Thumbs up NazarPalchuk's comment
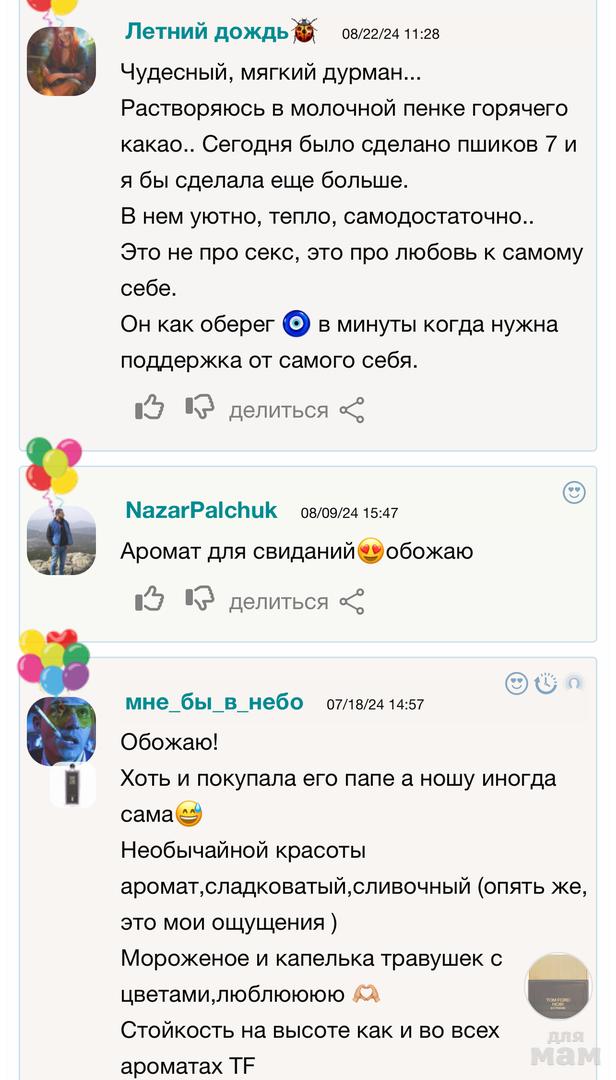The image size is (616, 1080). 149,599
